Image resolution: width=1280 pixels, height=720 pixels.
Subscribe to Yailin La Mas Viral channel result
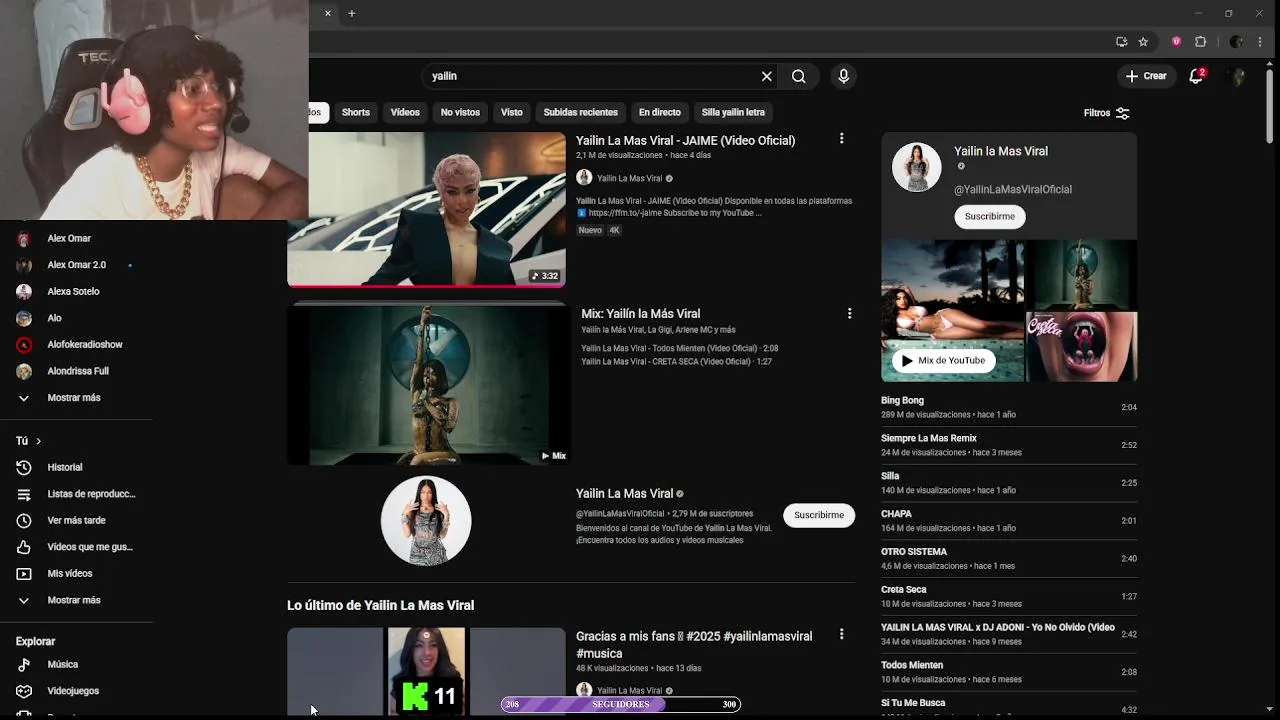pyautogui.click(x=819, y=515)
